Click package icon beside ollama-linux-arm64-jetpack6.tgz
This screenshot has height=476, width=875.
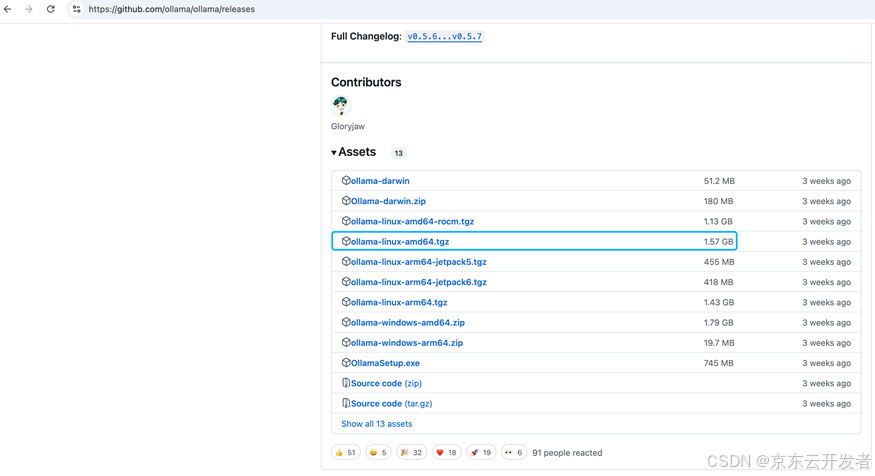(x=346, y=282)
